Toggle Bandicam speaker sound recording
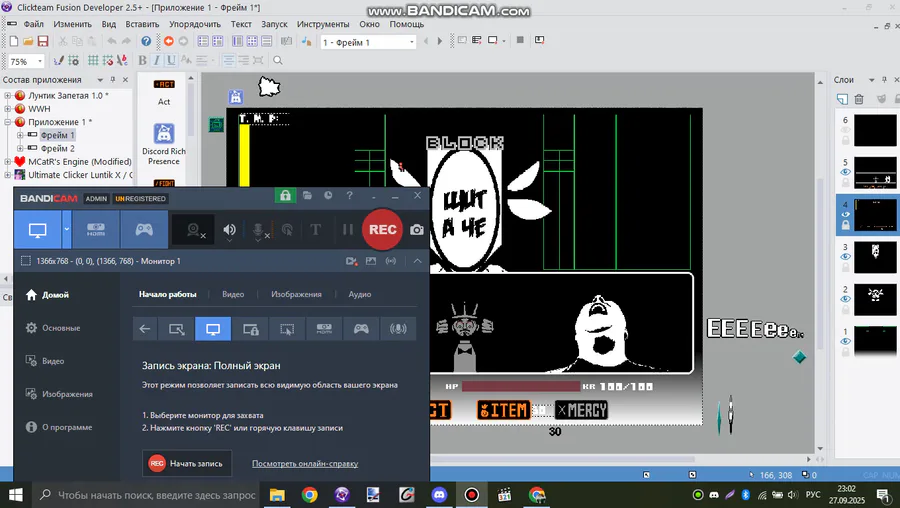 point(230,230)
